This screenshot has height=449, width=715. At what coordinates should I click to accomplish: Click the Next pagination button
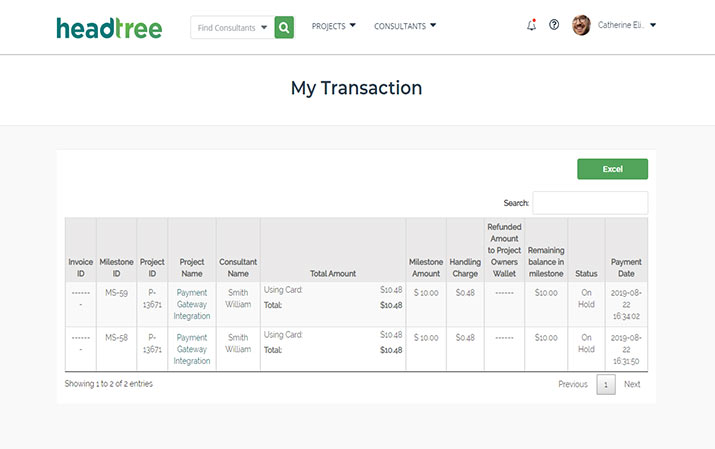point(632,384)
